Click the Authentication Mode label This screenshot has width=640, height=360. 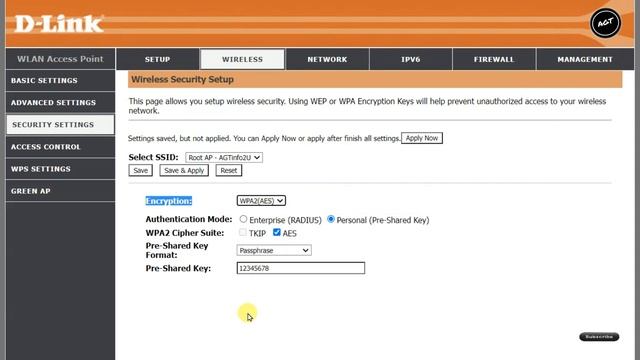point(189,219)
